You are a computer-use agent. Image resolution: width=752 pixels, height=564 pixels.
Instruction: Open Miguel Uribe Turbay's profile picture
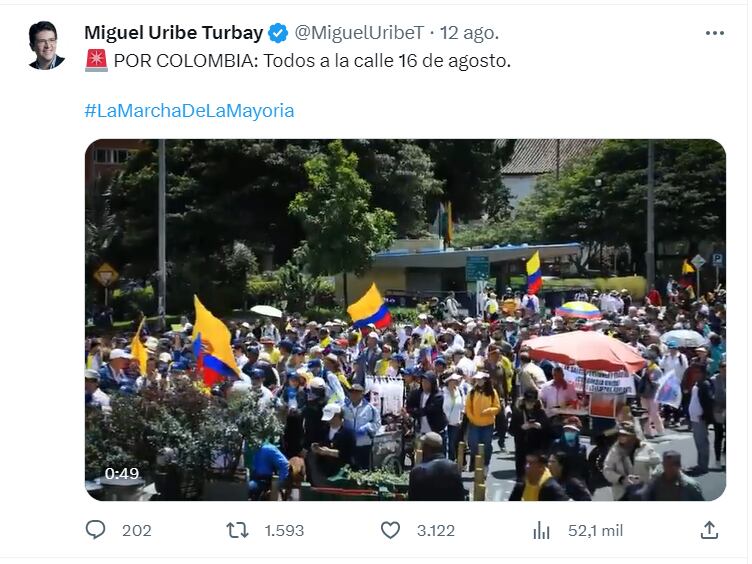pyautogui.click(x=47, y=46)
